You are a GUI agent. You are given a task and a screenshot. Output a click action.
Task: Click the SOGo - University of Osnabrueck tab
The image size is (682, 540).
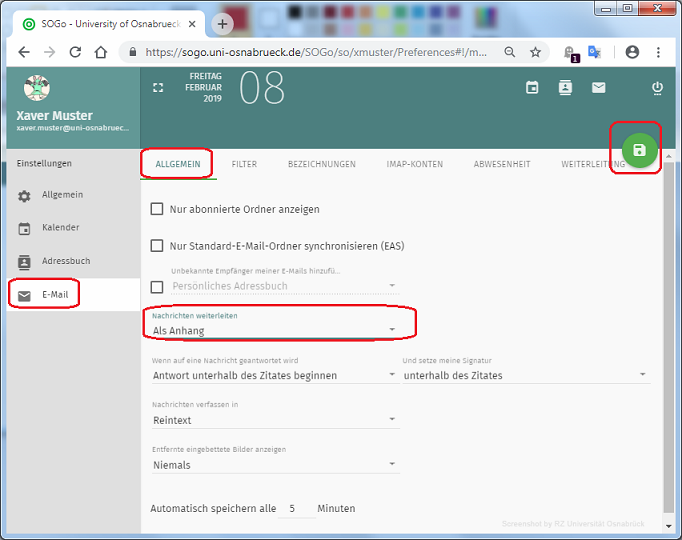point(109,24)
